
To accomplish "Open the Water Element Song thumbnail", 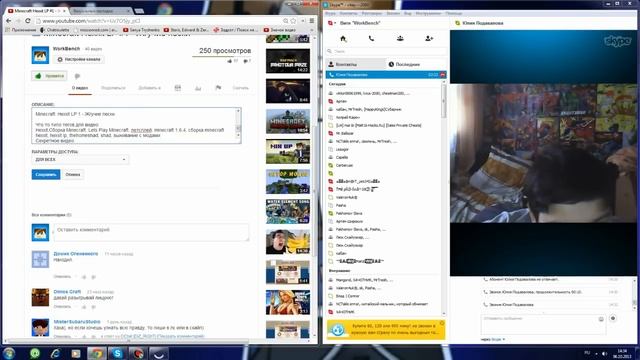I will pos(288,211).
